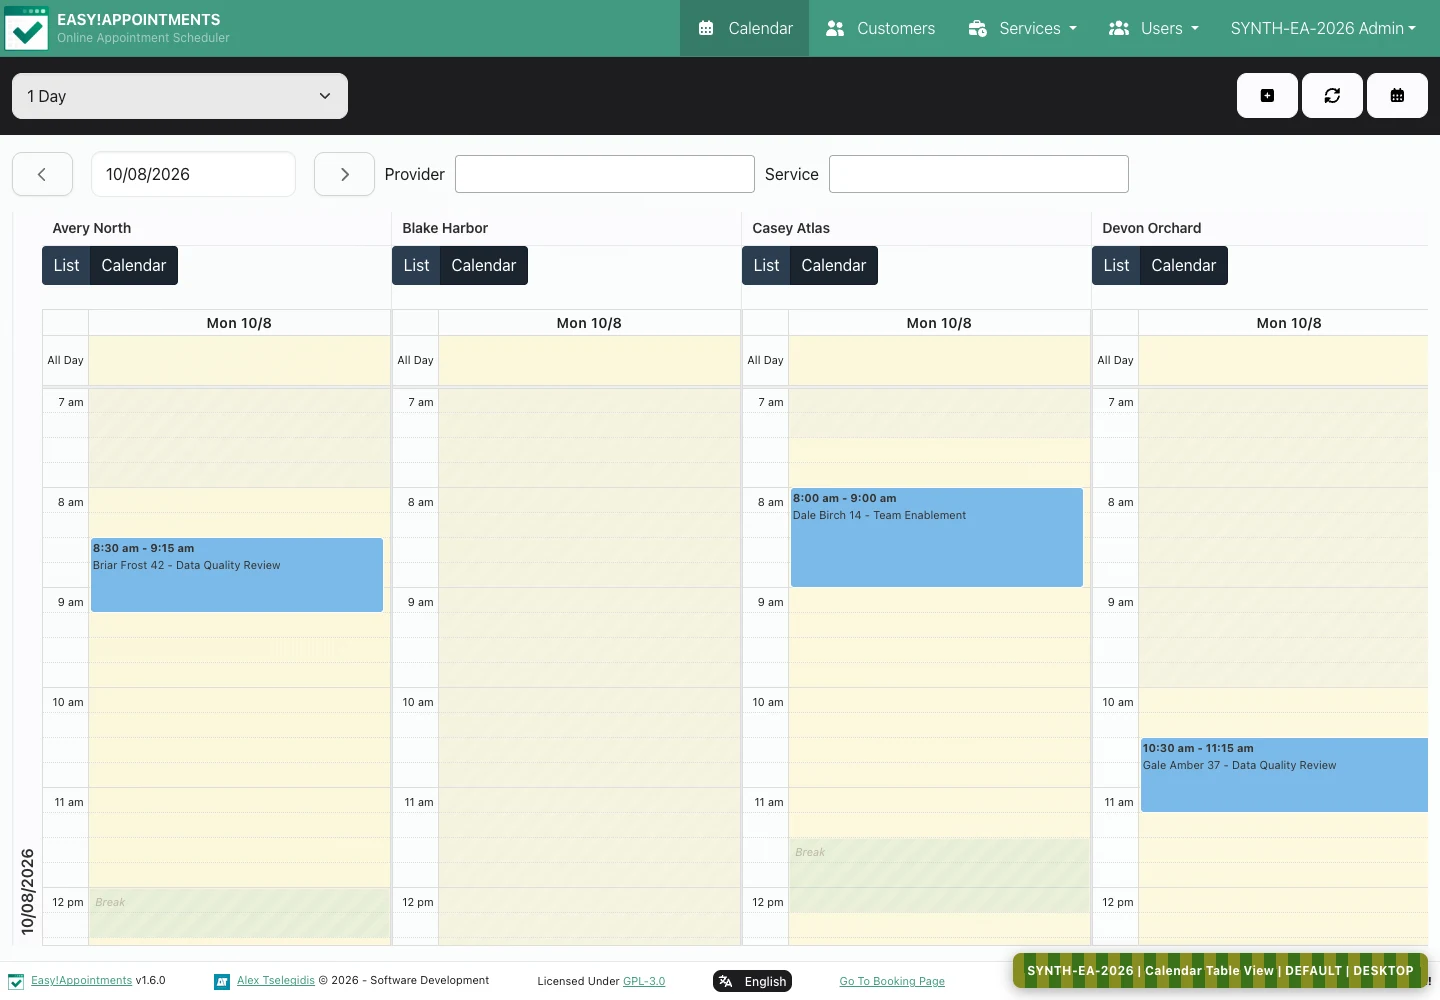Switch Blake Harbor to List view
1440x1000 pixels.
click(416, 265)
